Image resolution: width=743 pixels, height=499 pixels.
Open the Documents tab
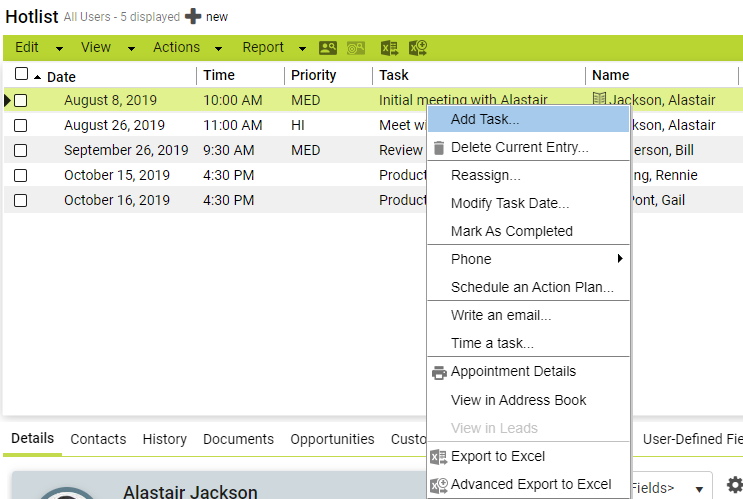[238, 439]
